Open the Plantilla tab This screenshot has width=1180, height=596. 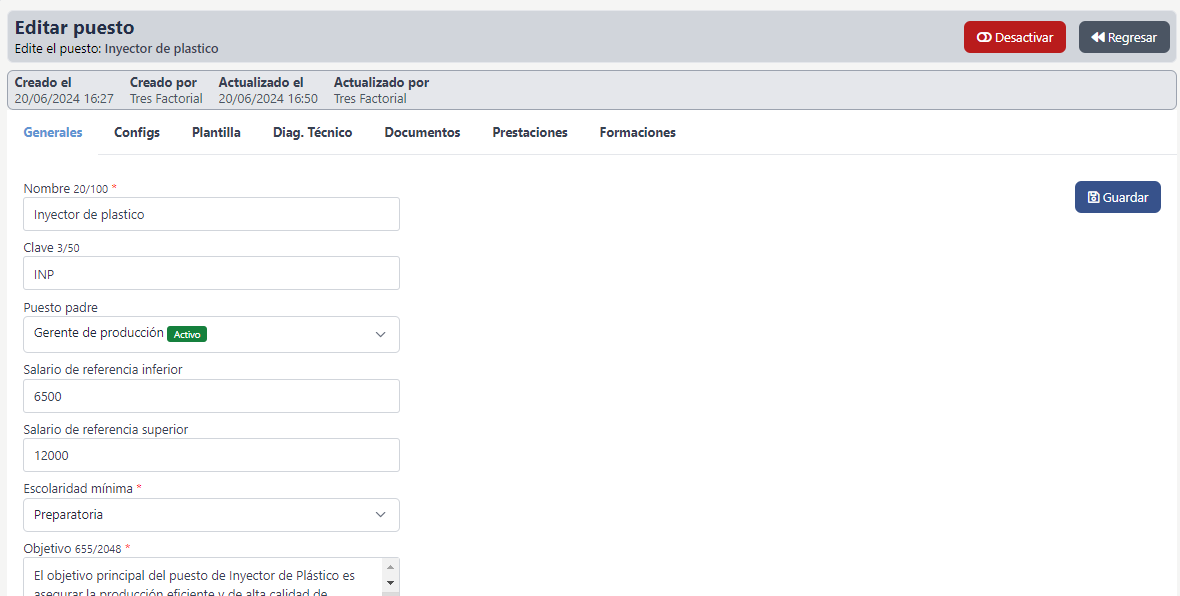coord(216,132)
